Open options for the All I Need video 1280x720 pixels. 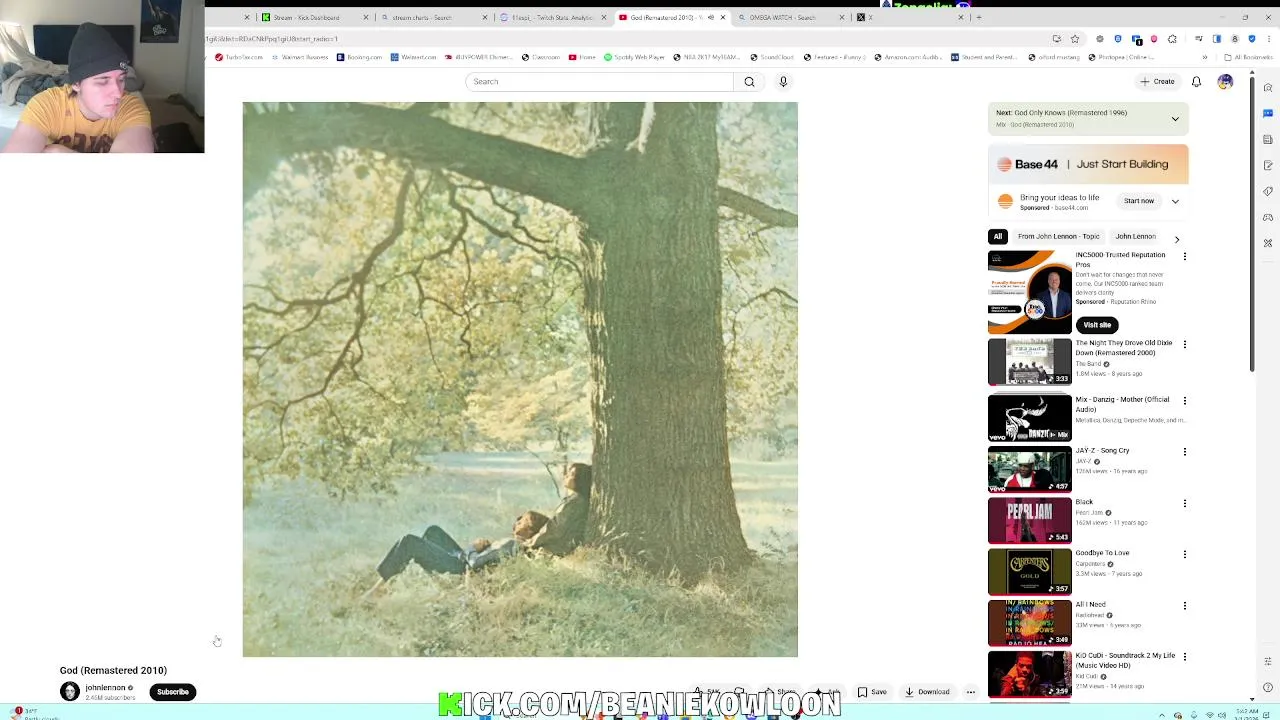(x=1185, y=606)
